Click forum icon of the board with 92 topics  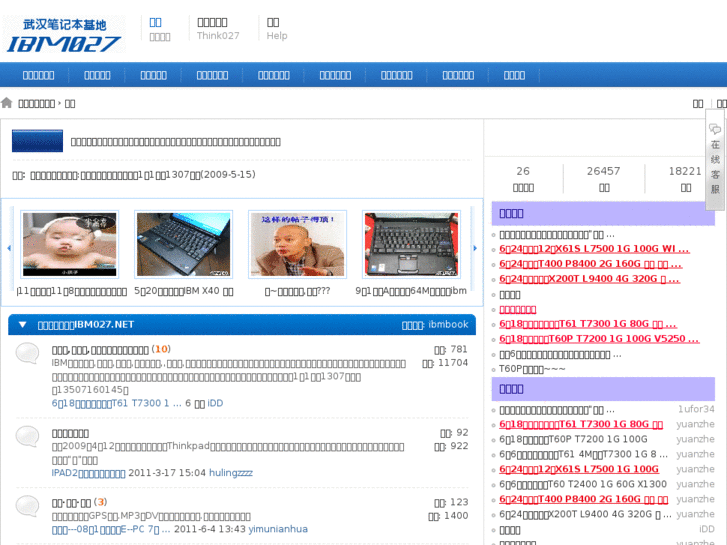point(27,436)
